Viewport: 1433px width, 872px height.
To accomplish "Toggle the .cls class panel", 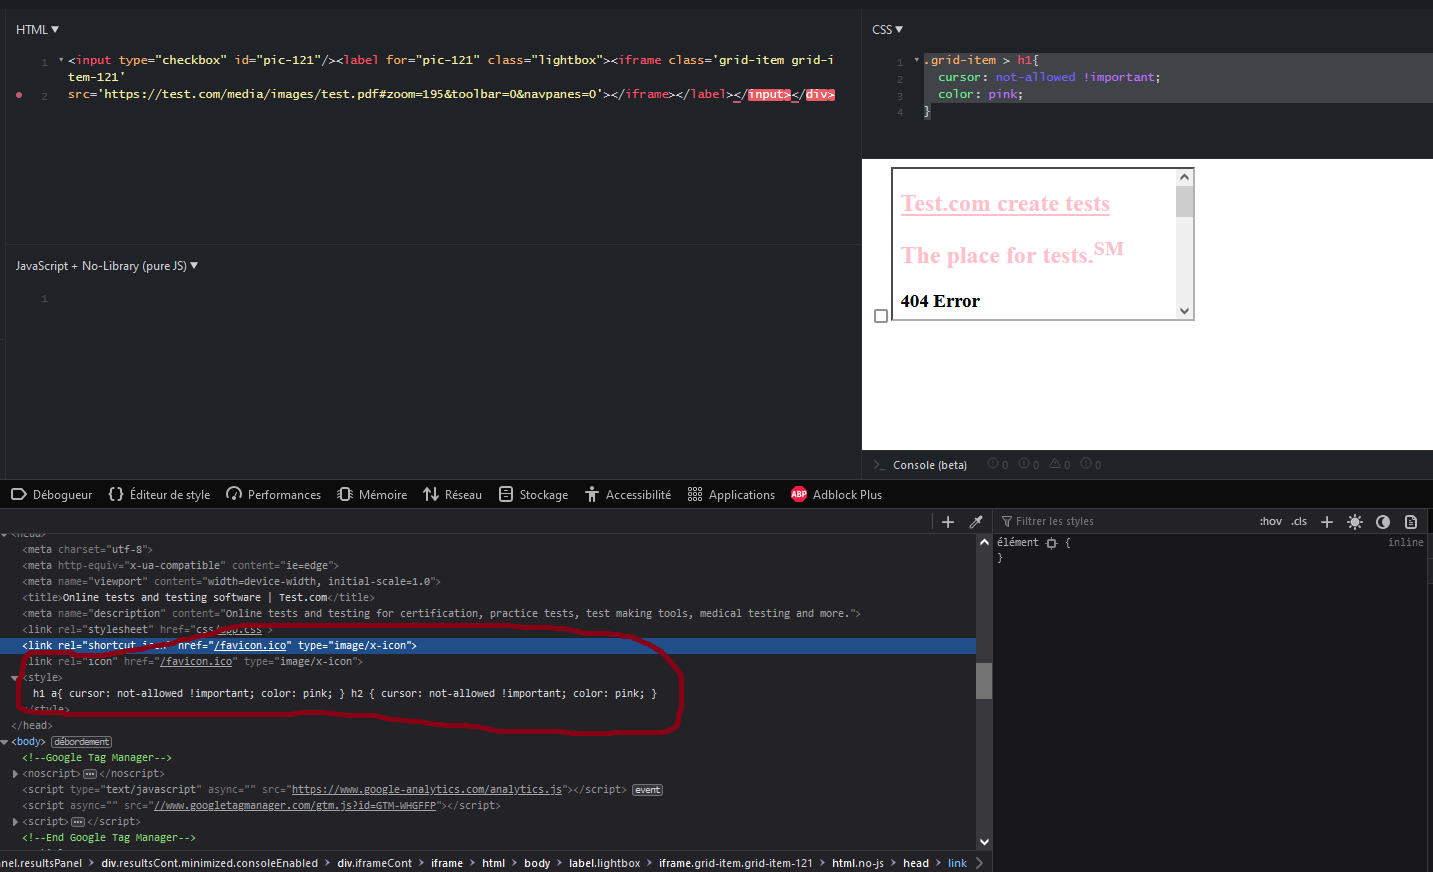I will [1299, 521].
